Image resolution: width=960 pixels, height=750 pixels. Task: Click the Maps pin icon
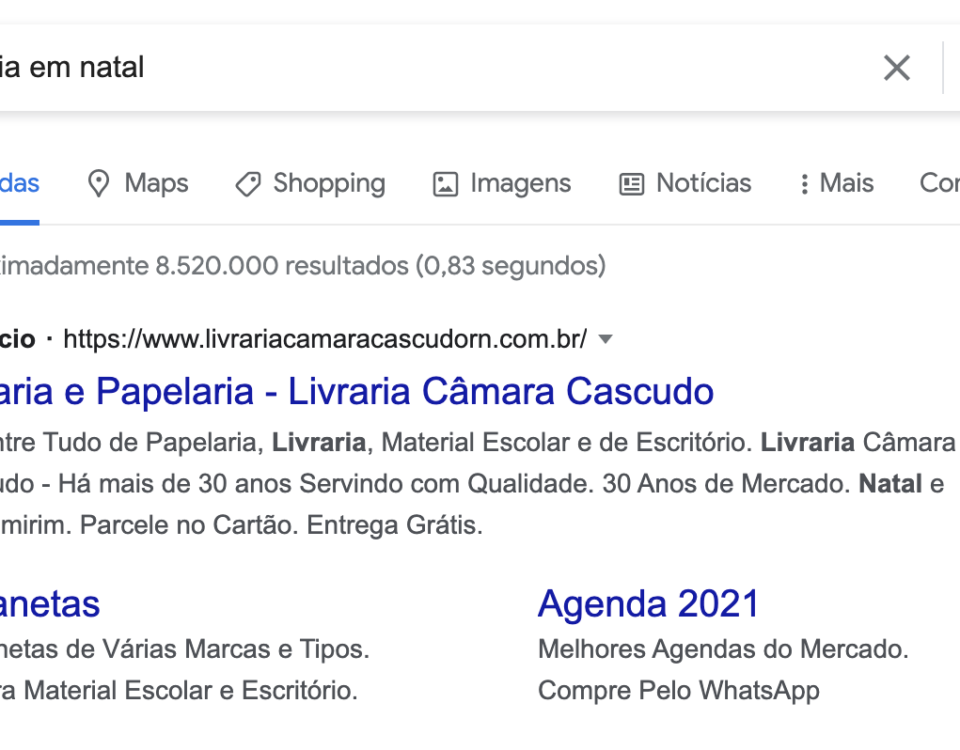pos(99,184)
